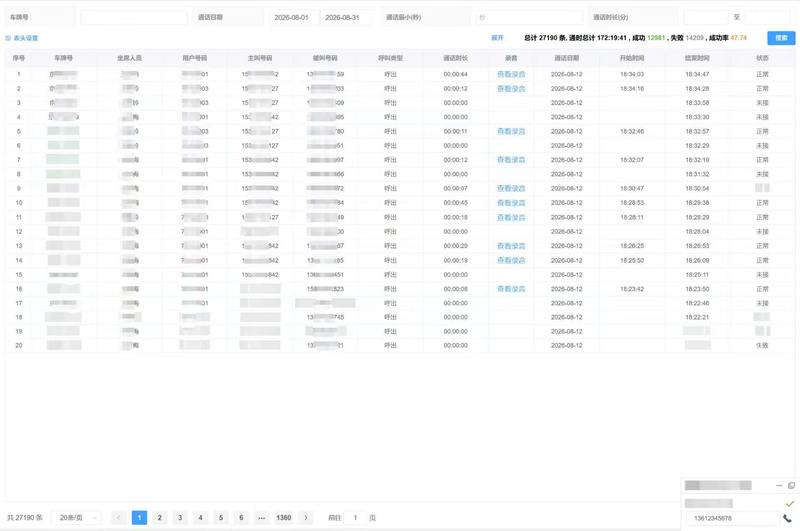Click the 序号 column header
This screenshot has height=531, width=800.
[x=19, y=58]
